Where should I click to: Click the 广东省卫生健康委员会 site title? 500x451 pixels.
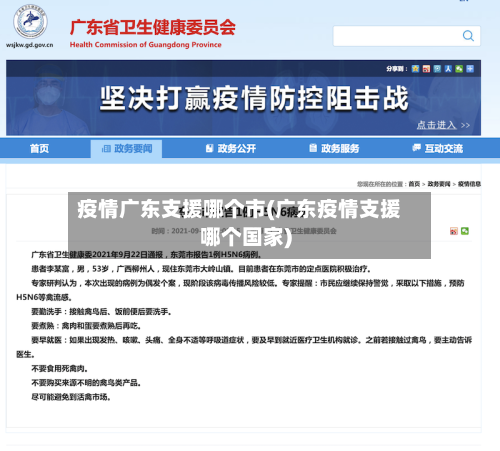(x=153, y=27)
